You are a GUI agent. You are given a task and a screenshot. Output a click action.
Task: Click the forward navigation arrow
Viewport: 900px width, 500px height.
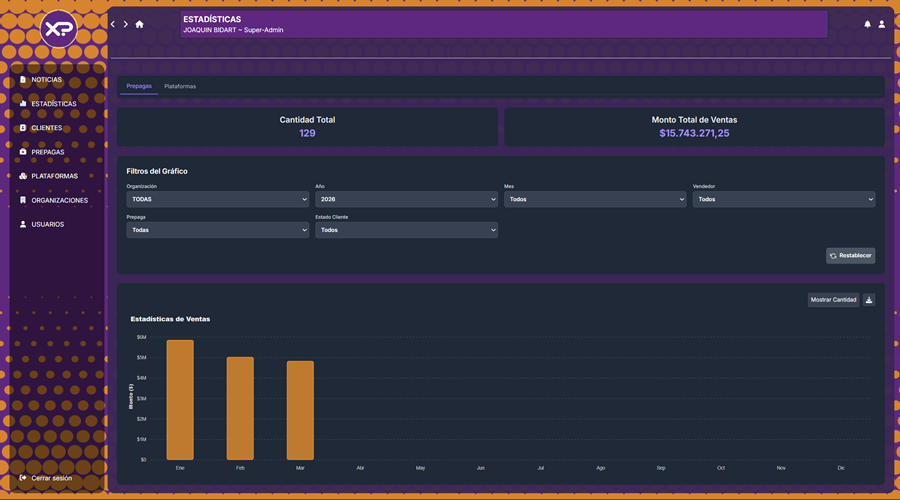coord(125,24)
